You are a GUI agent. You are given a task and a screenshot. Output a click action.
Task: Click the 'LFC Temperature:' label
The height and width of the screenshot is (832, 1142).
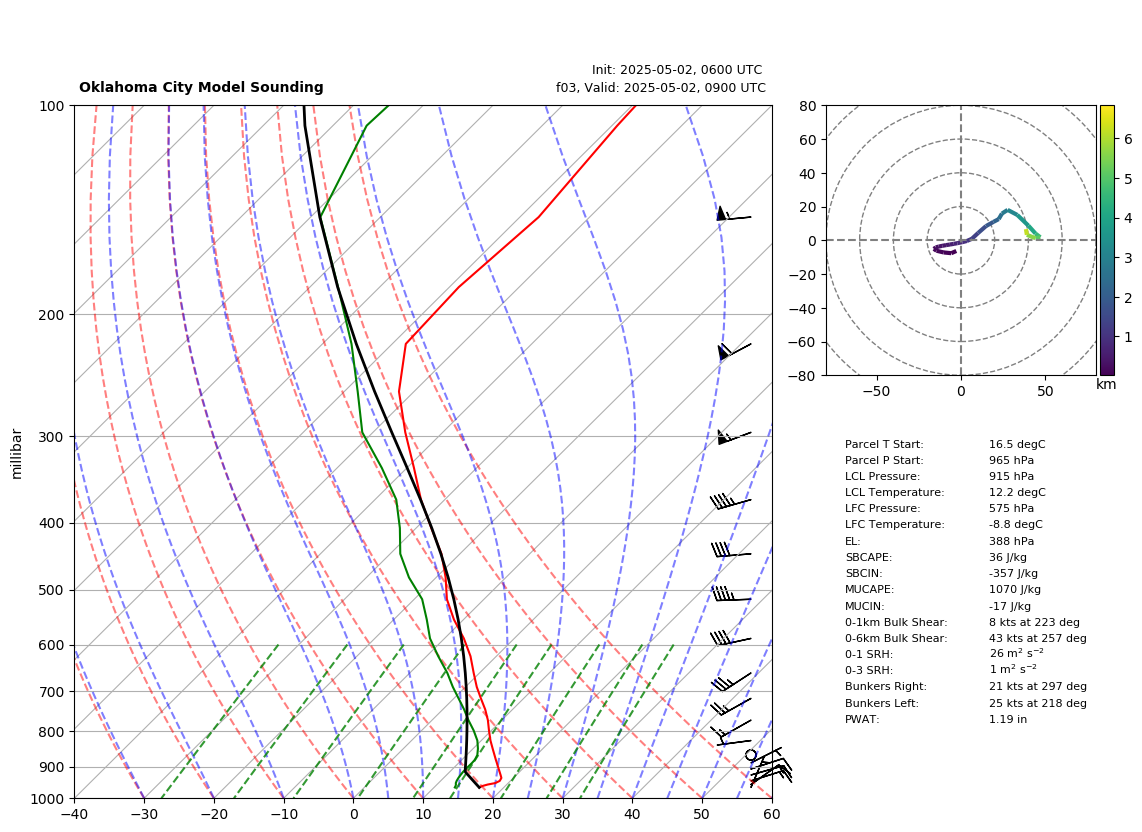tap(894, 525)
